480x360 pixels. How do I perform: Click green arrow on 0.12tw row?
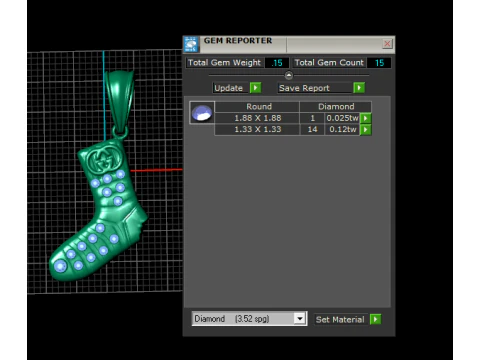pos(366,130)
